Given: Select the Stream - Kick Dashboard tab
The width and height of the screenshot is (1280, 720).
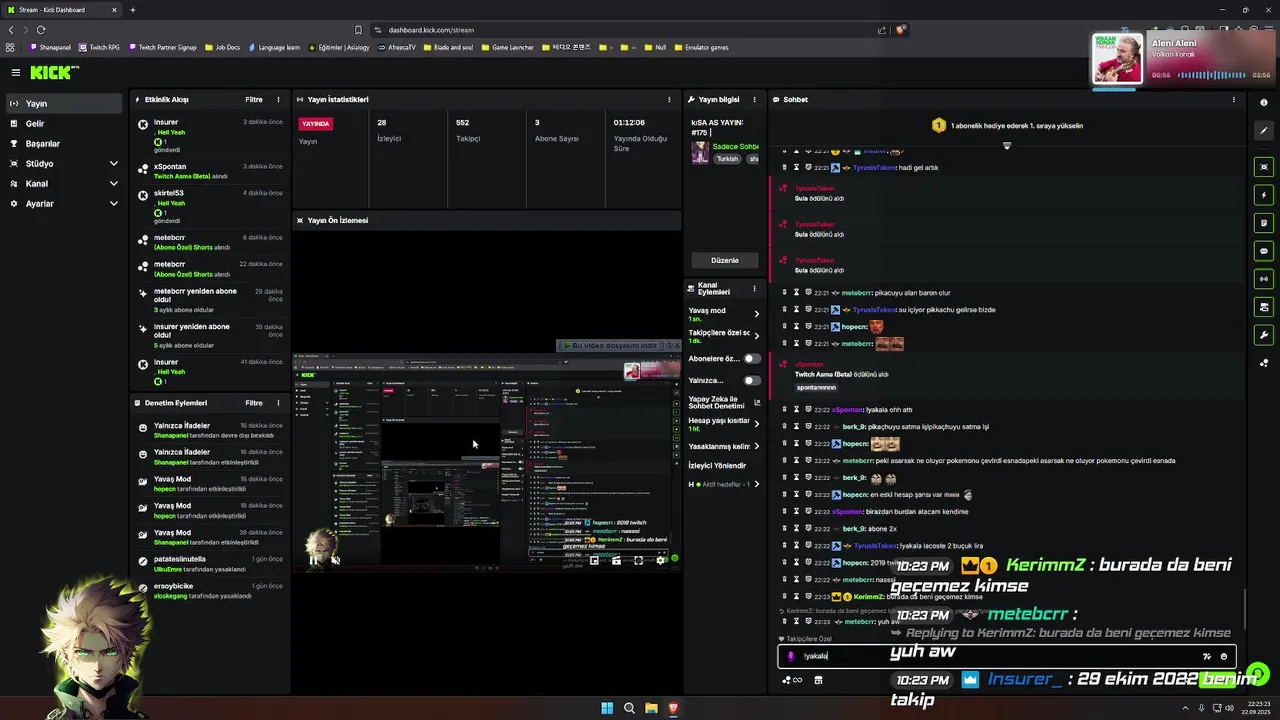Looking at the screenshot, I should 62,10.
